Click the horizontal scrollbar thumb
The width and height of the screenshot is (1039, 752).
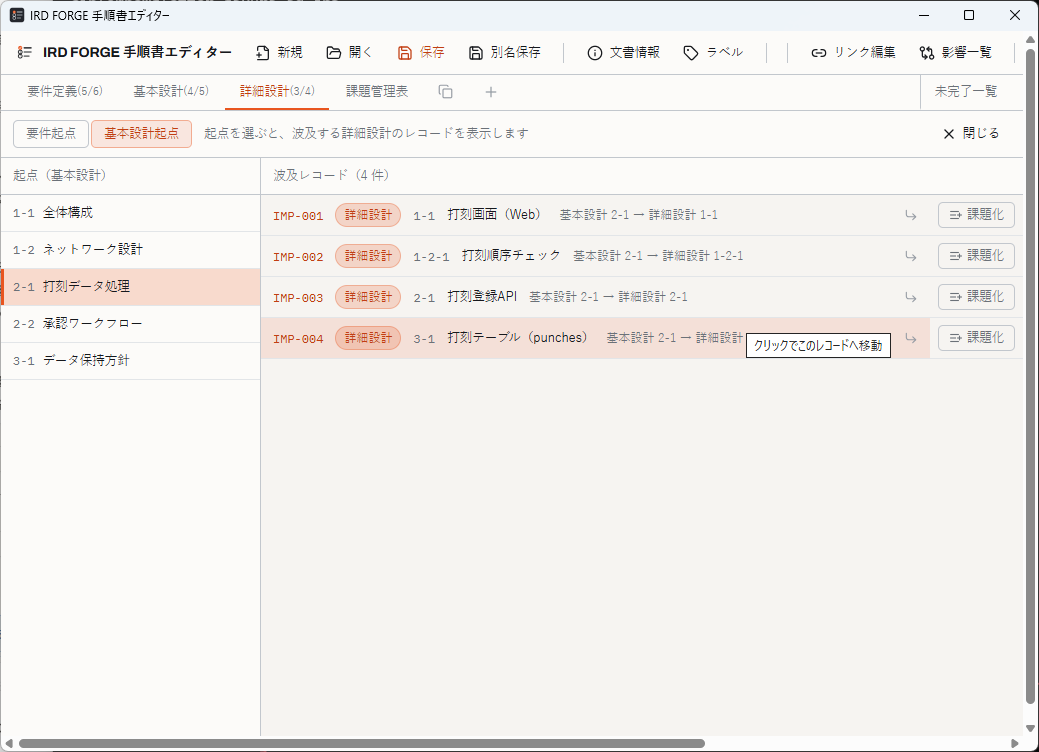click(362, 743)
